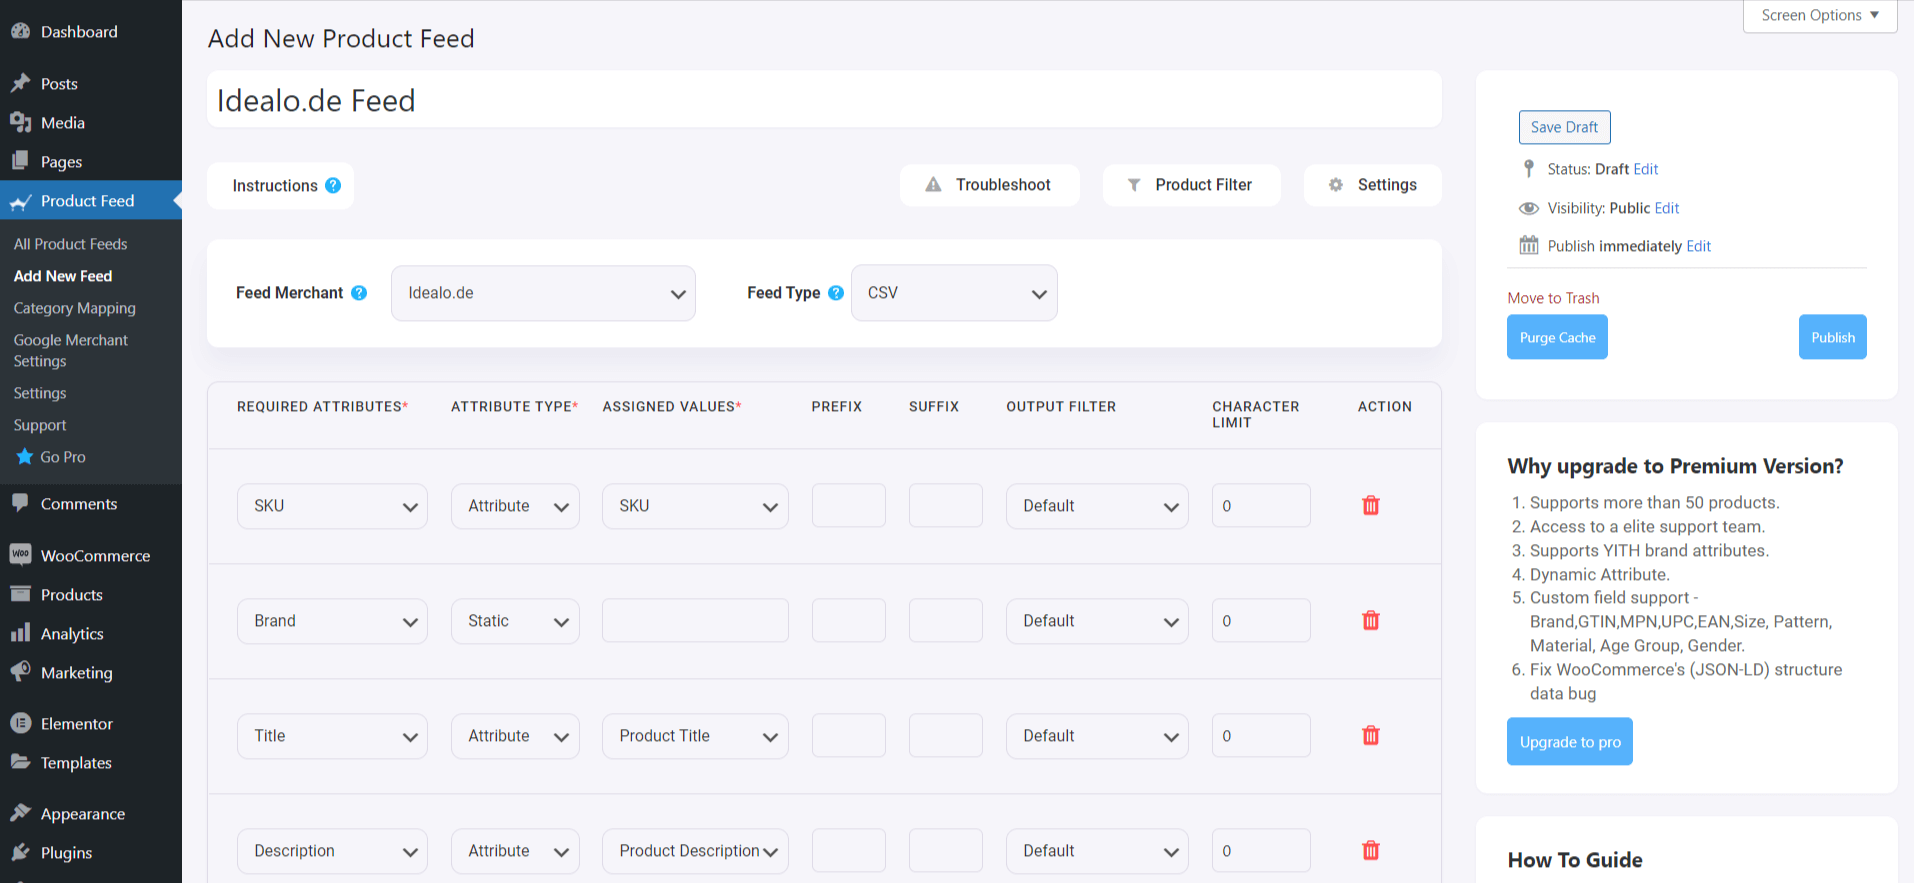
Task: Click the Publish button
Action: 1831,338
